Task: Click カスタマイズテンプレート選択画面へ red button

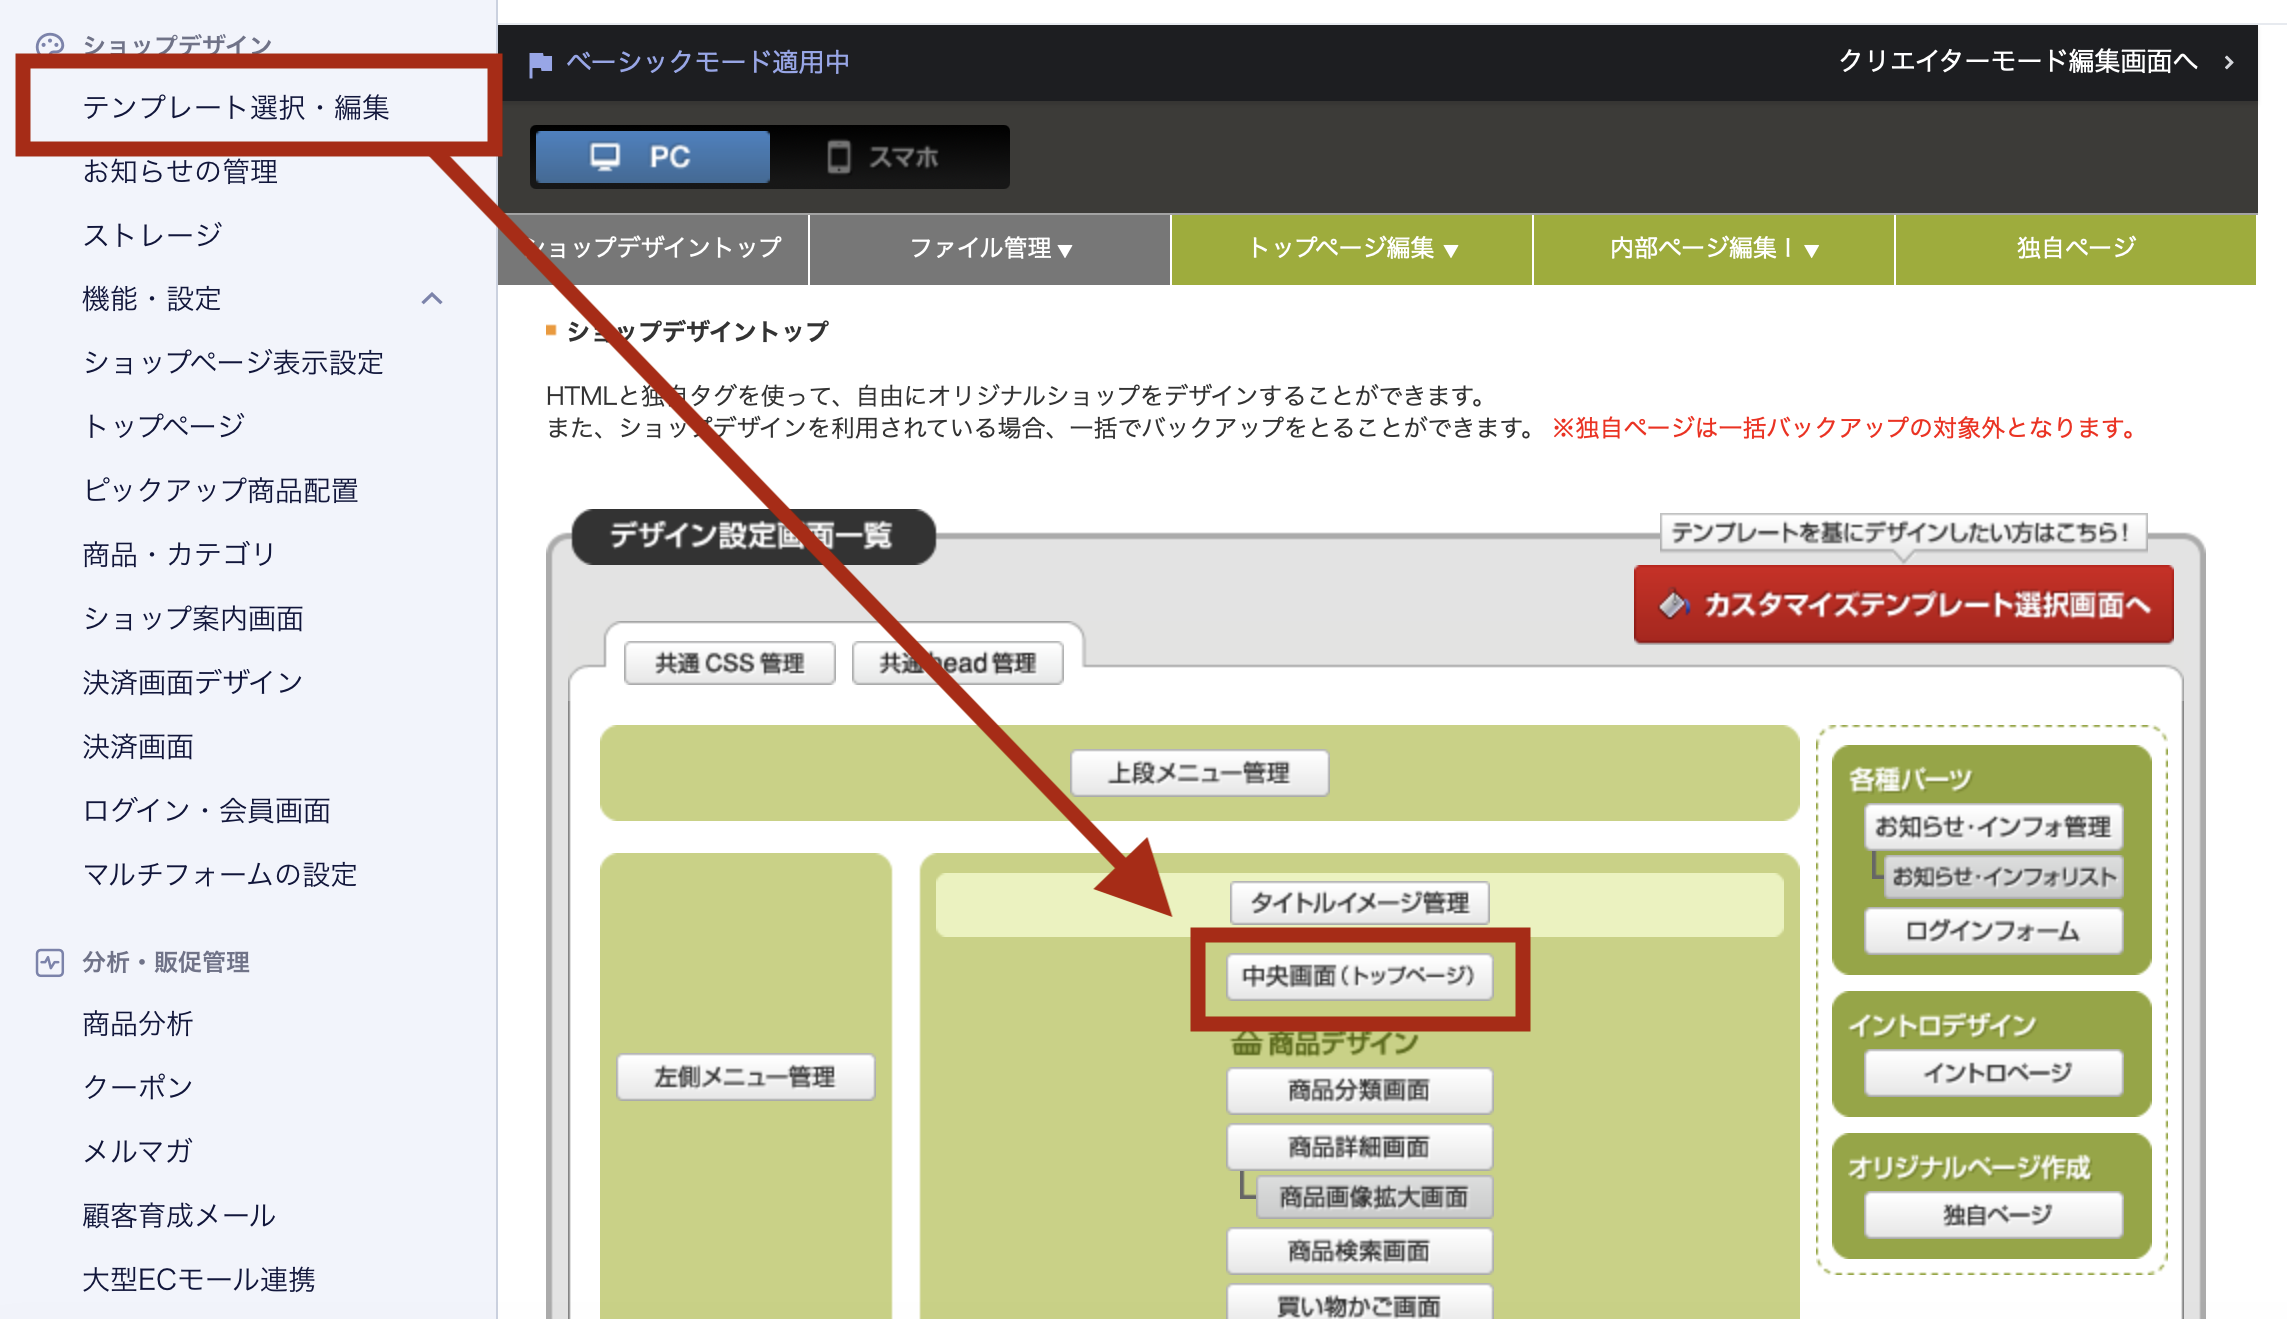Action: (1903, 605)
